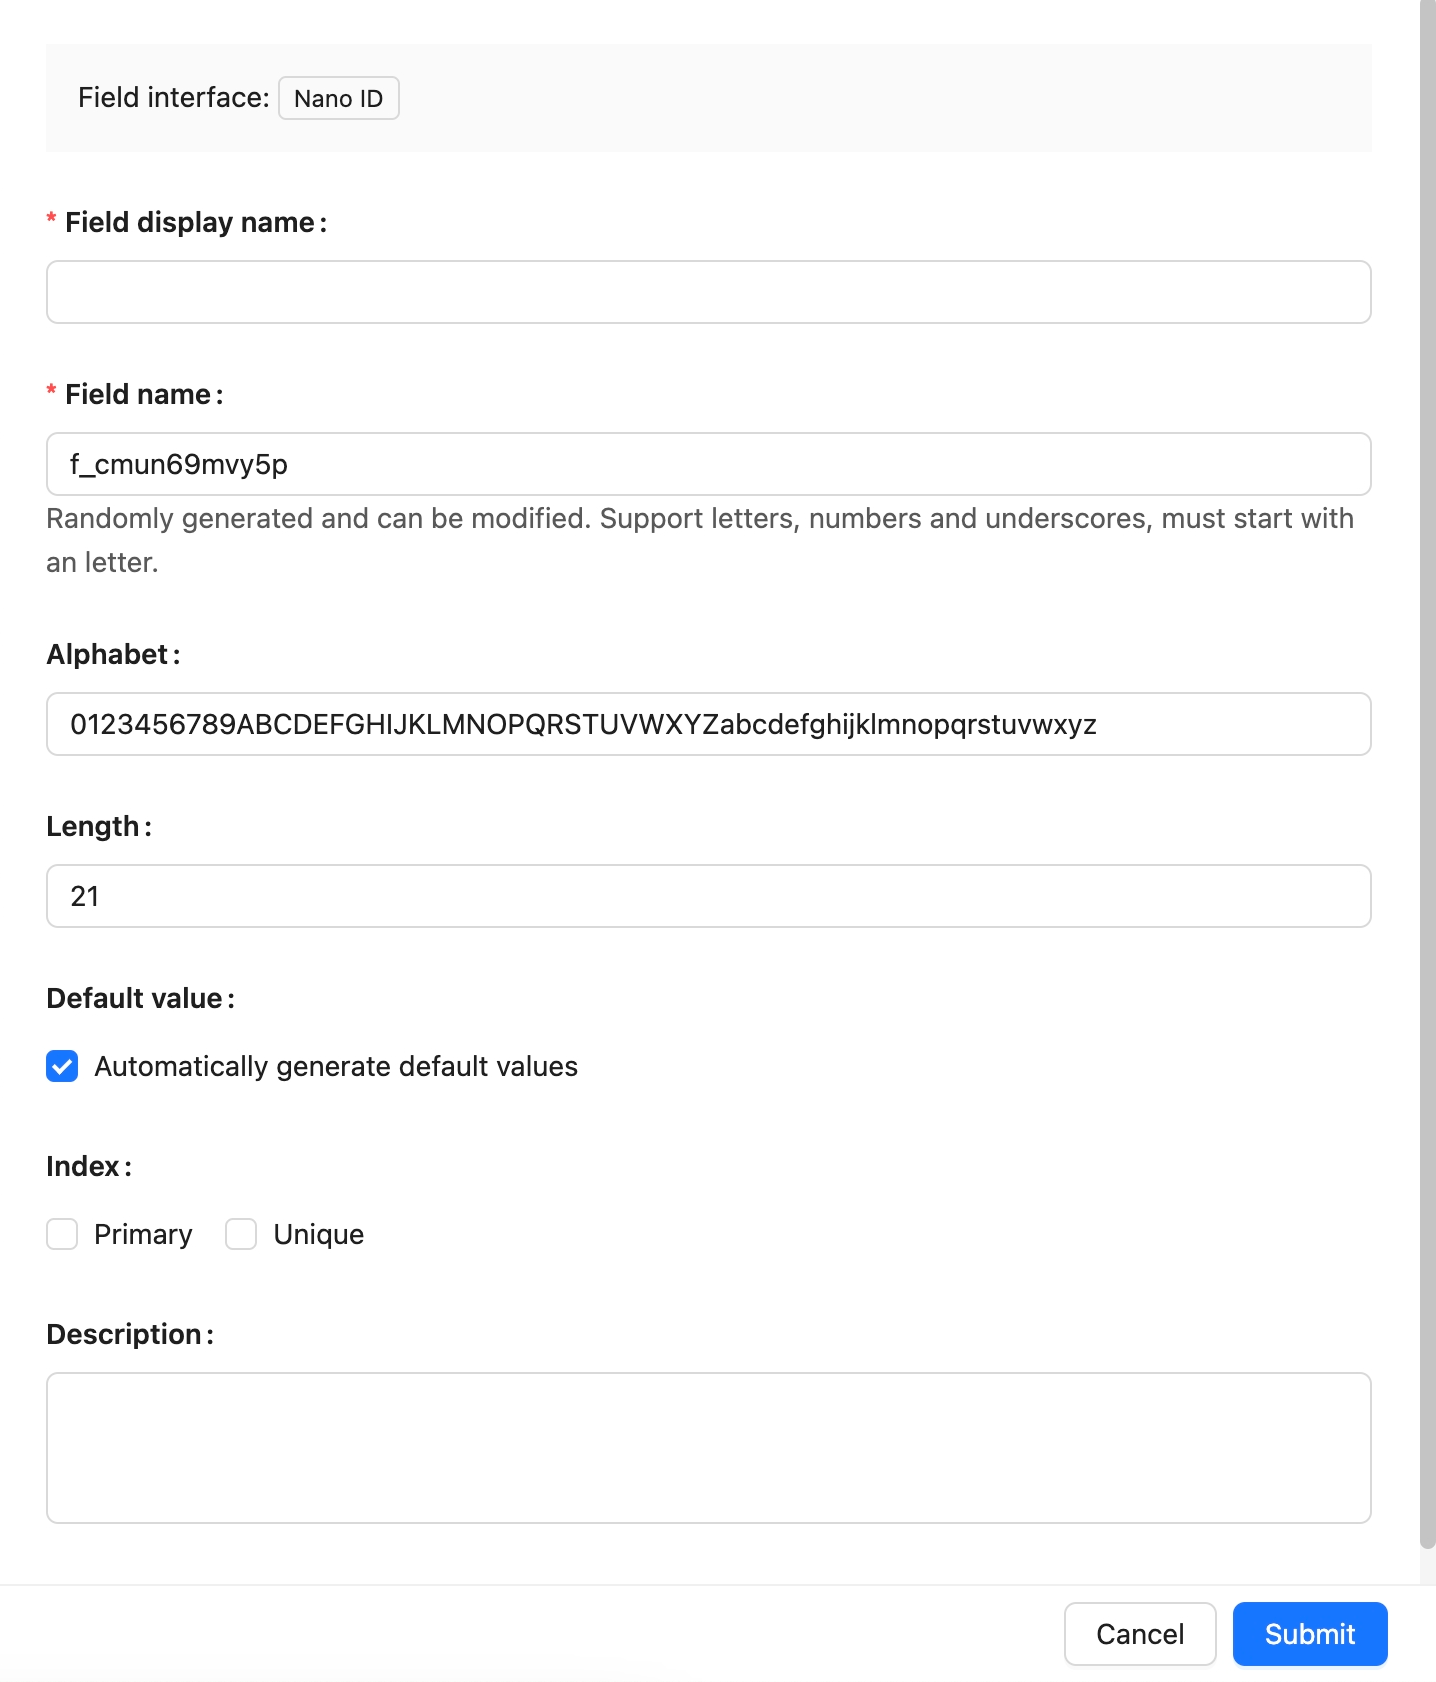
Task: Tick the Unique index checkbox
Action: (241, 1234)
